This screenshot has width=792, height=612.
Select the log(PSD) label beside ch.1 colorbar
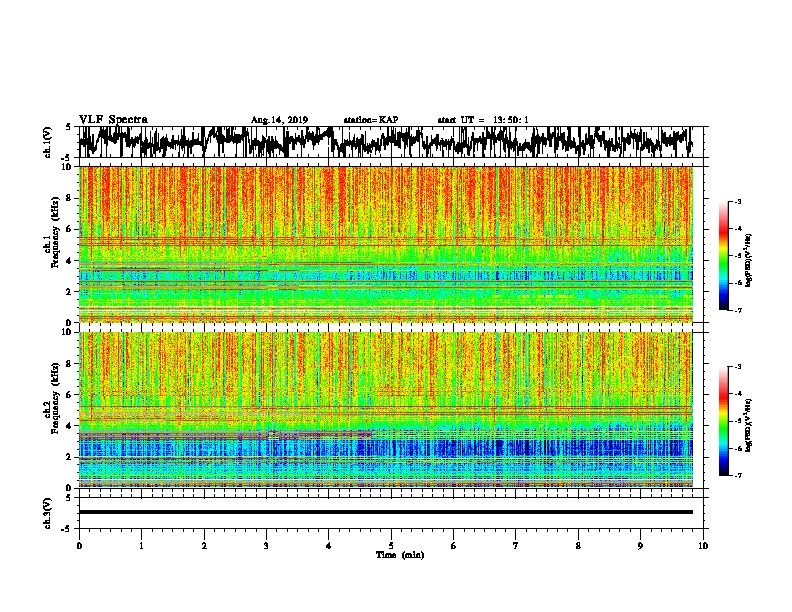pyautogui.click(x=749, y=261)
